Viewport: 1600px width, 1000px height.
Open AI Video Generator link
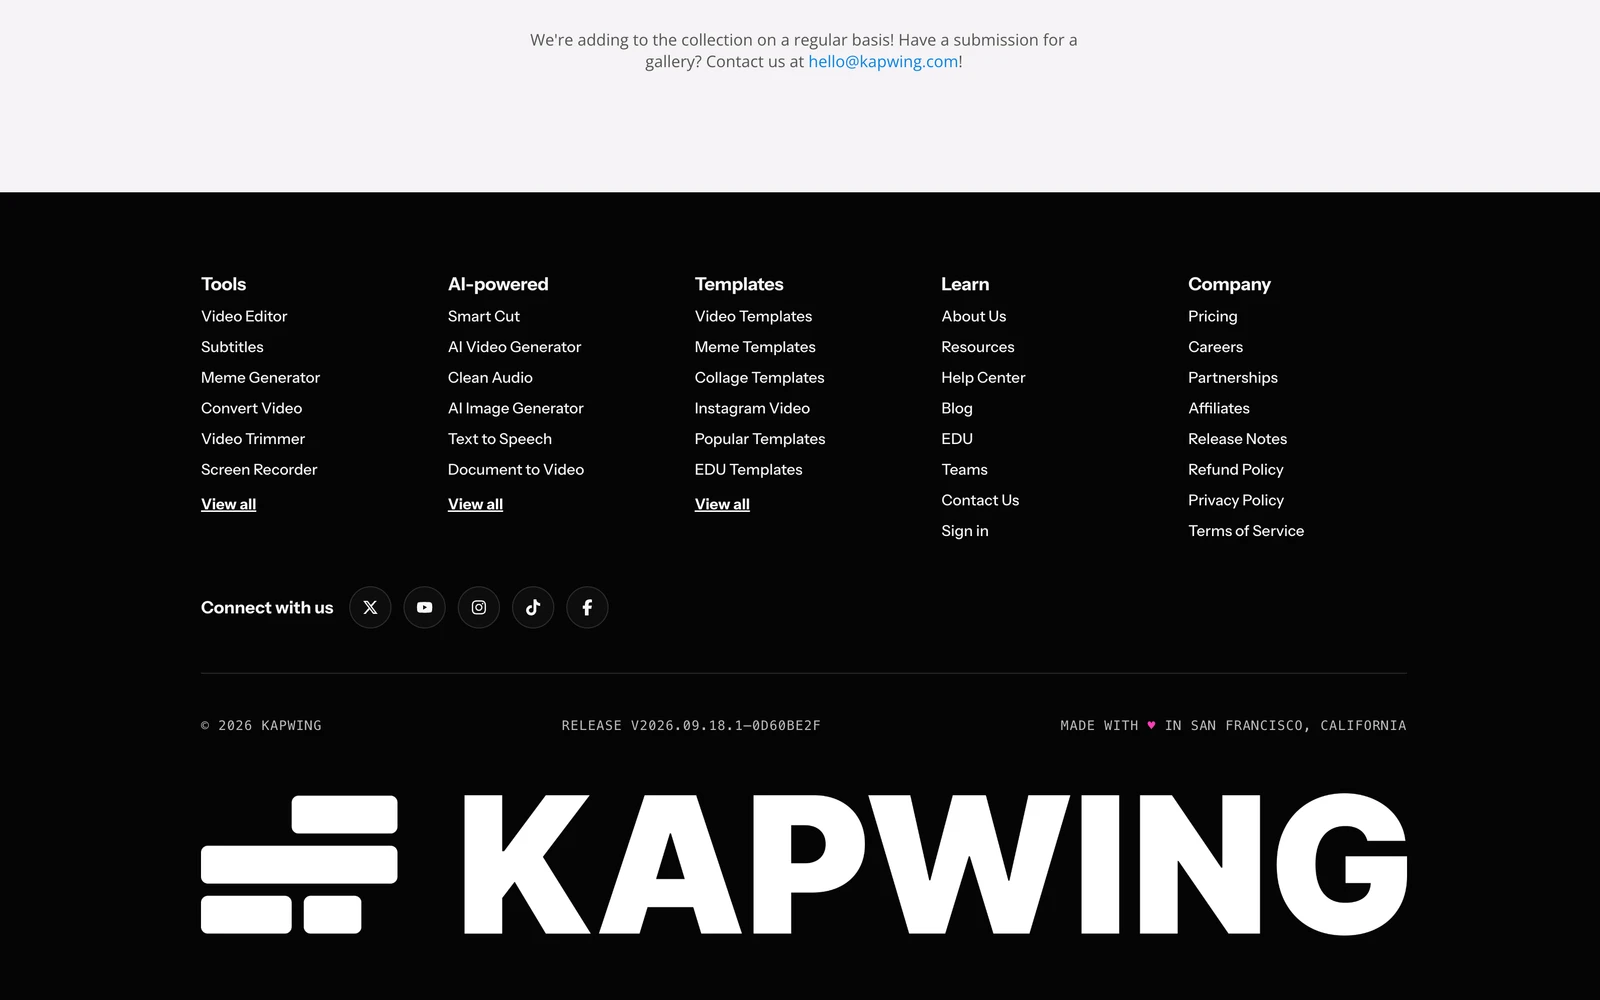point(514,347)
